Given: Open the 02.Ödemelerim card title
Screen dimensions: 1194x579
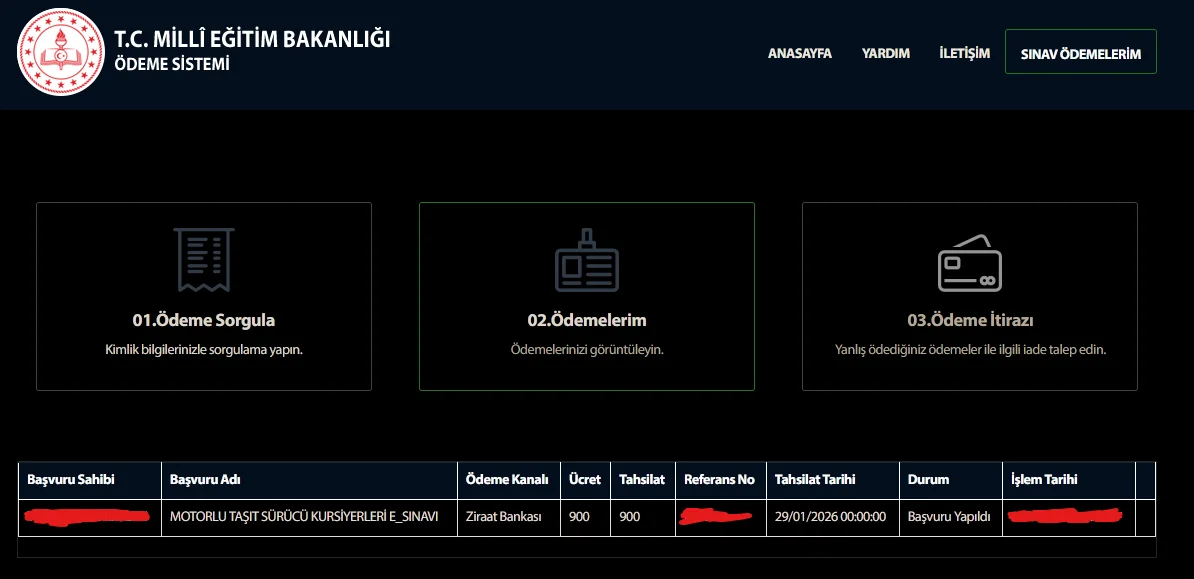Looking at the screenshot, I should [x=586, y=320].
